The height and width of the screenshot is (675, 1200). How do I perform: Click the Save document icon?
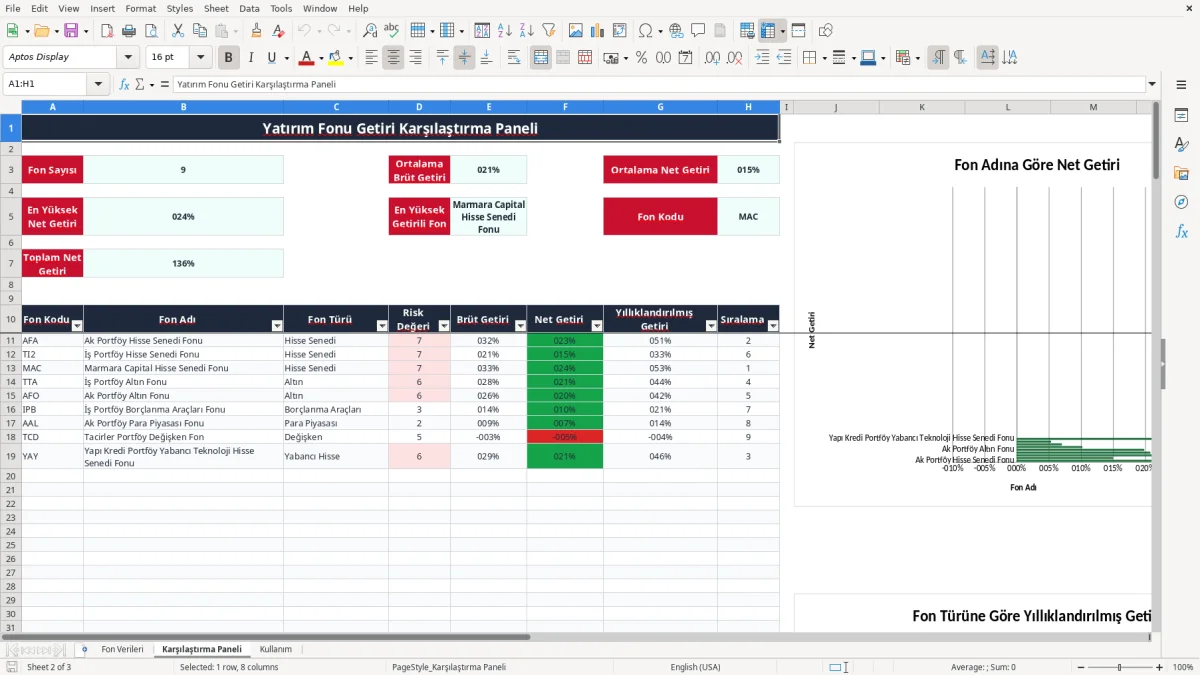pos(71,31)
